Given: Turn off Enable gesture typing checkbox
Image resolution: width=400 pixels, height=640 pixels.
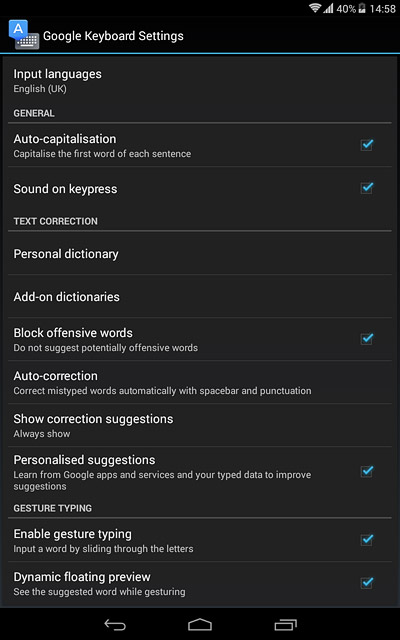Looking at the screenshot, I should point(367,540).
